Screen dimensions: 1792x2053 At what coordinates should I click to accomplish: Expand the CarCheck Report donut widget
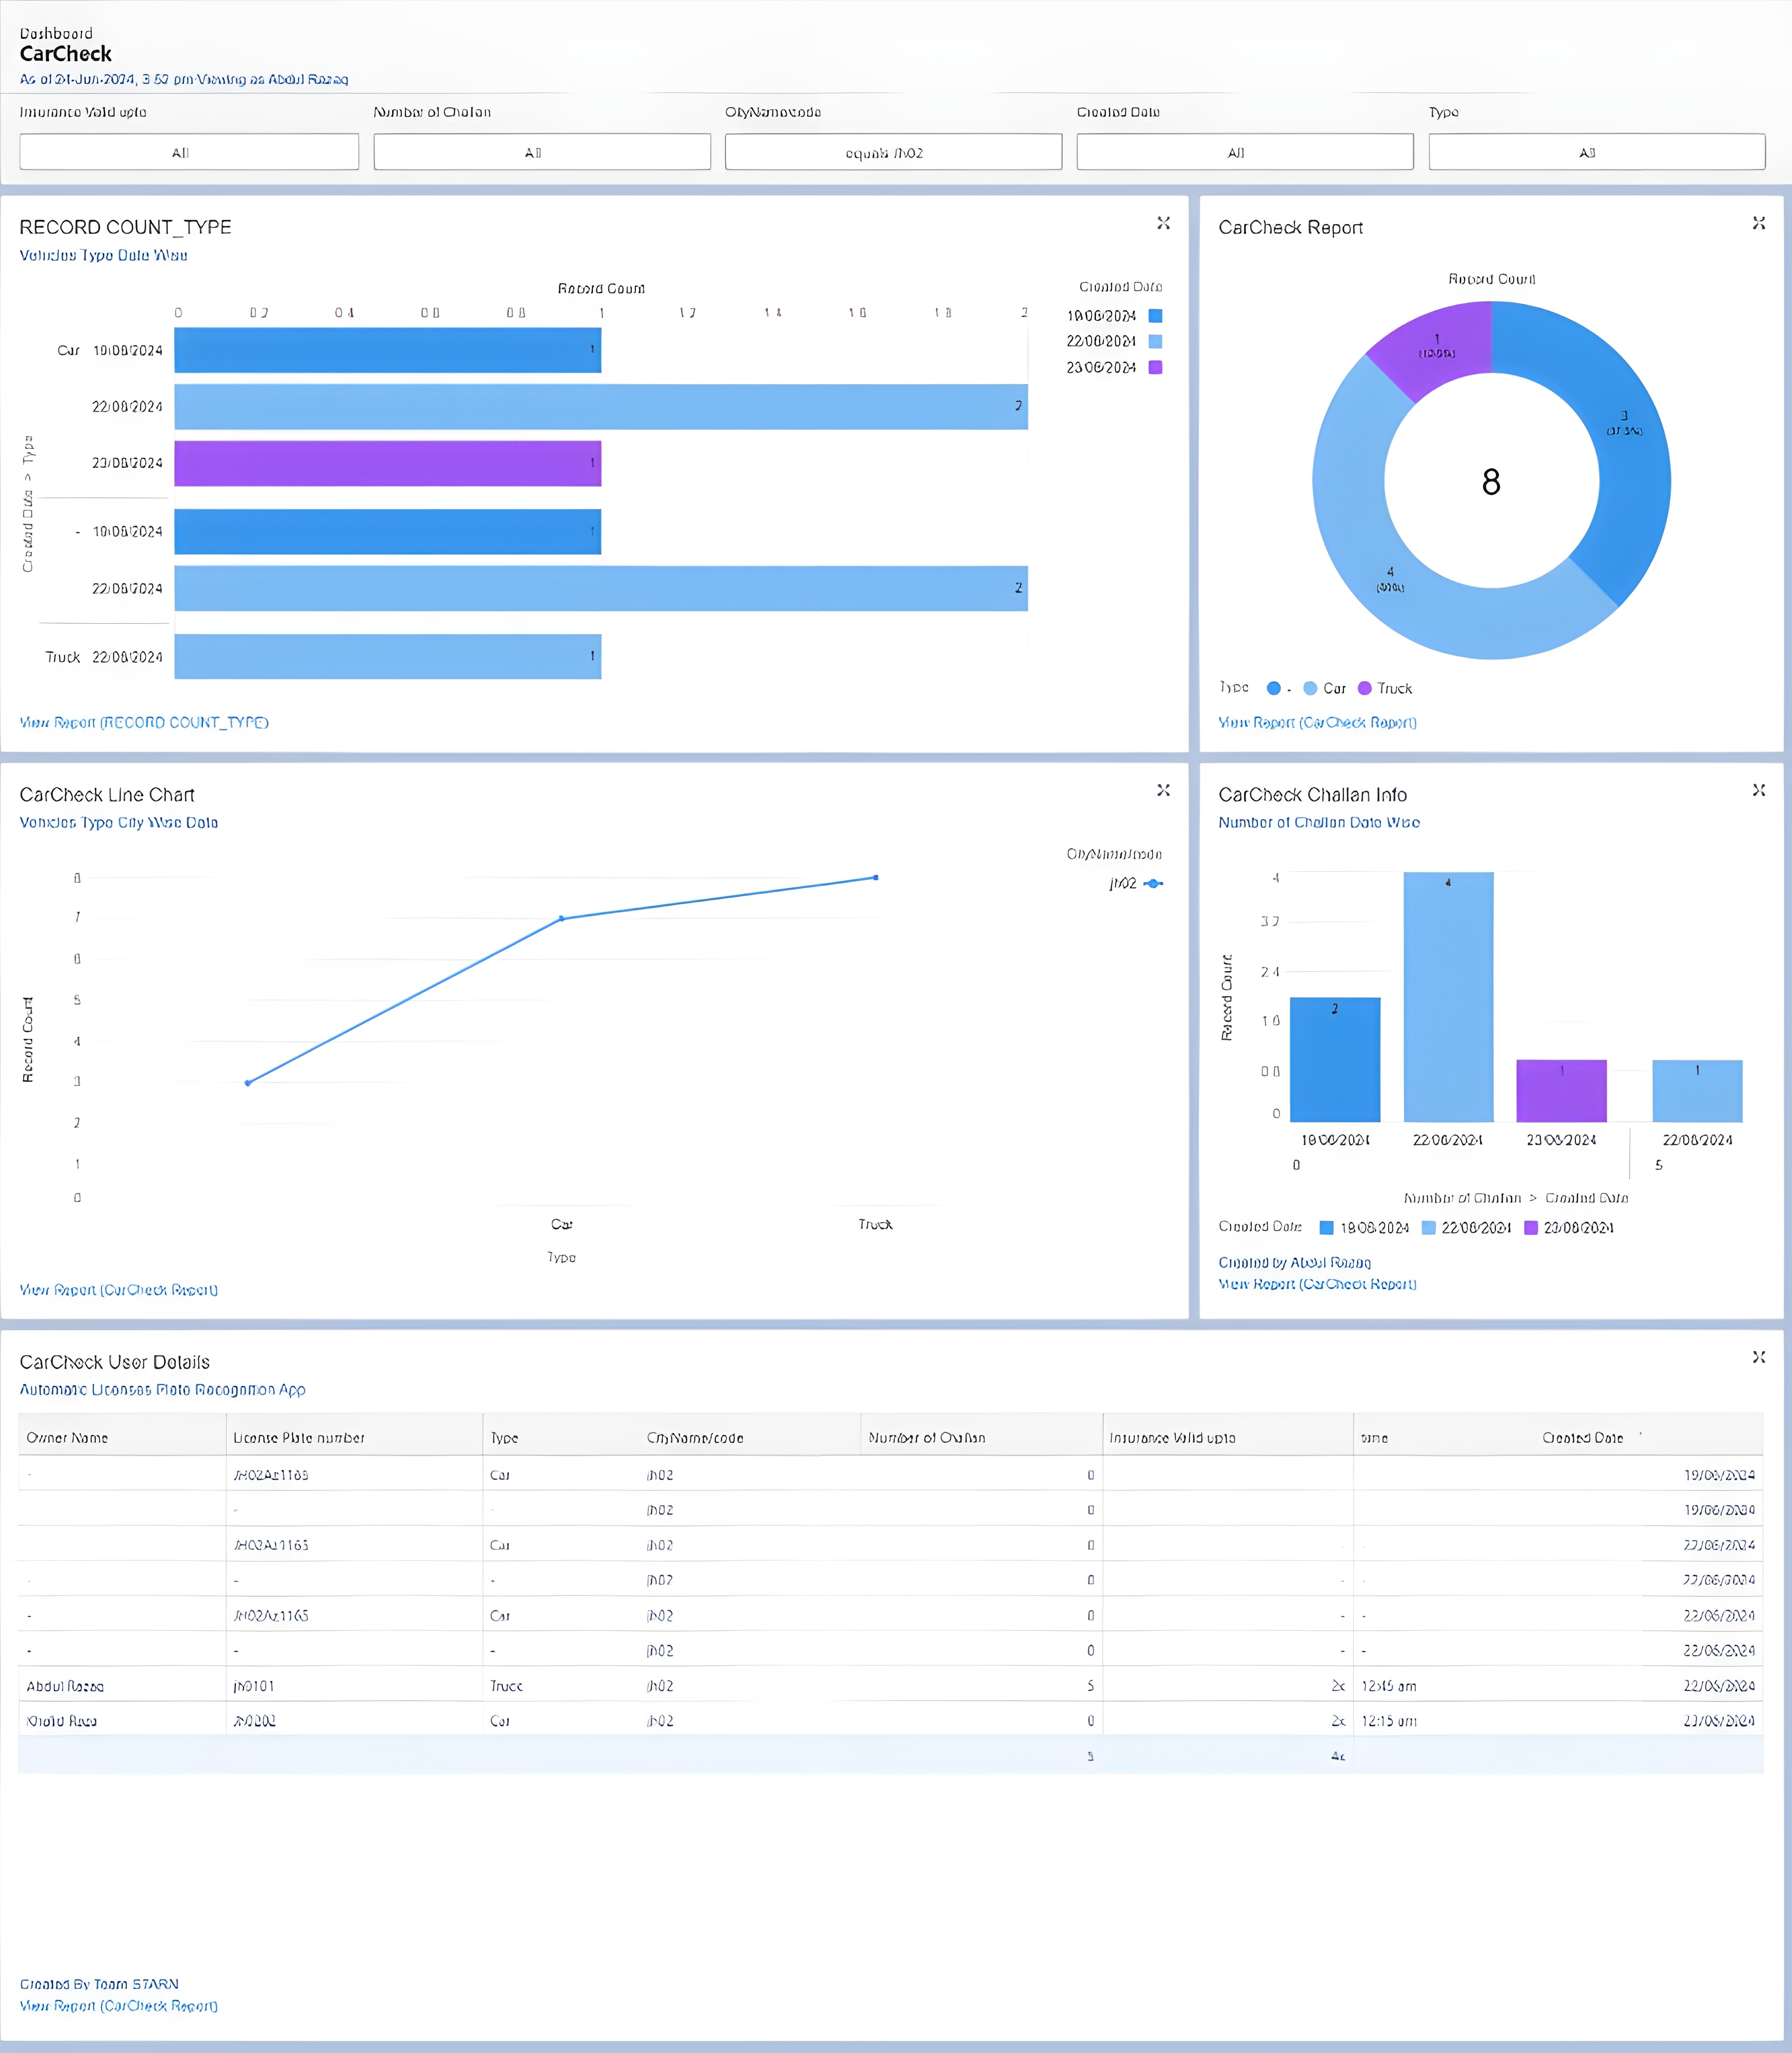pyautogui.click(x=1758, y=223)
